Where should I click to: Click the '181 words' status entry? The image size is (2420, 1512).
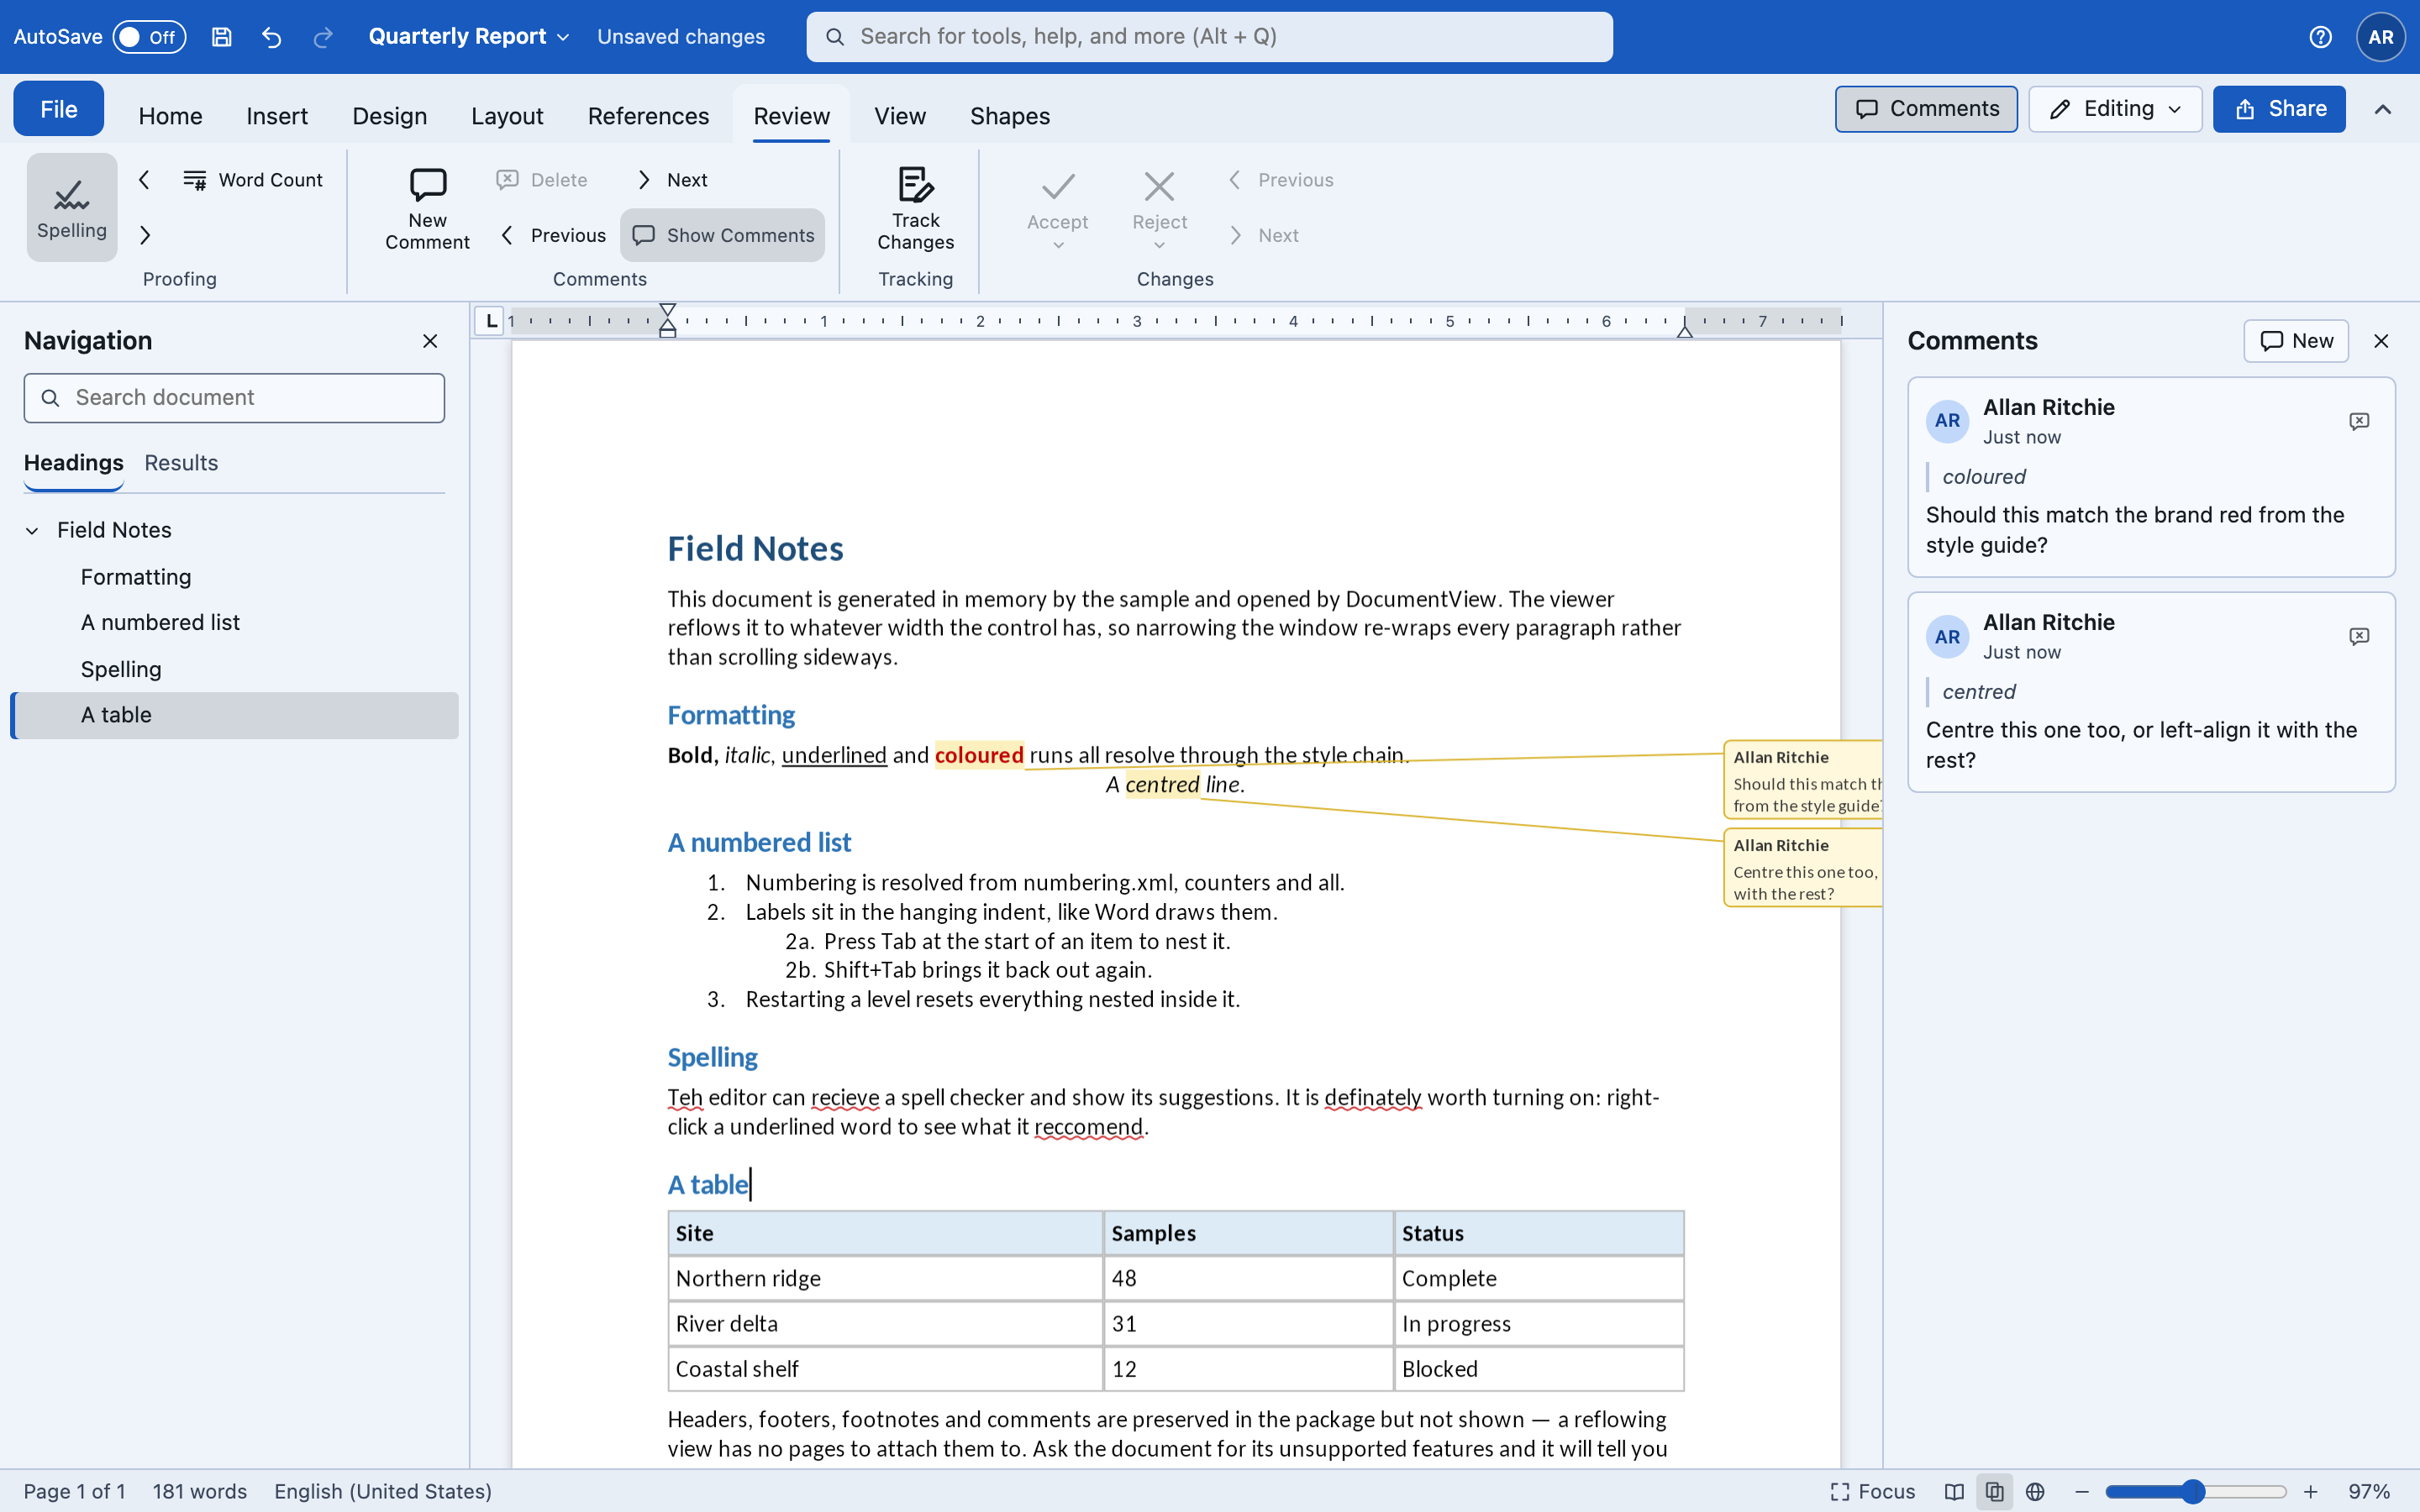pyautogui.click(x=200, y=1491)
